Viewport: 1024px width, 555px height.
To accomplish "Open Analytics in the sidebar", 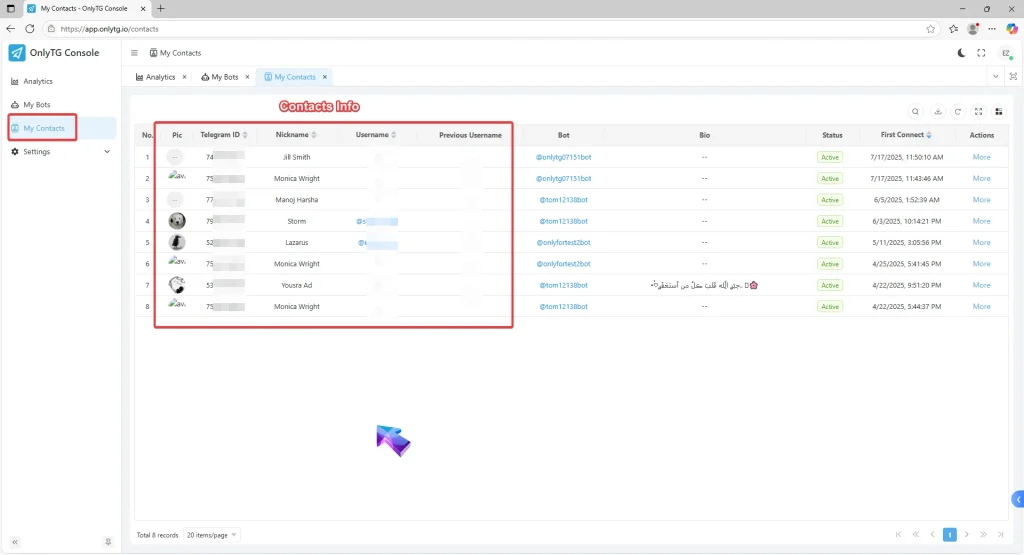I will click(38, 82).
